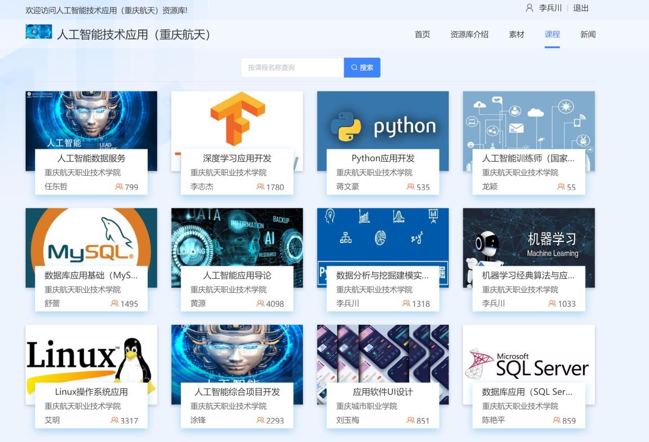
Task: Open the TensorFlow logo course thumbnail
Action: pyautogui.click(x=237, y=120)
